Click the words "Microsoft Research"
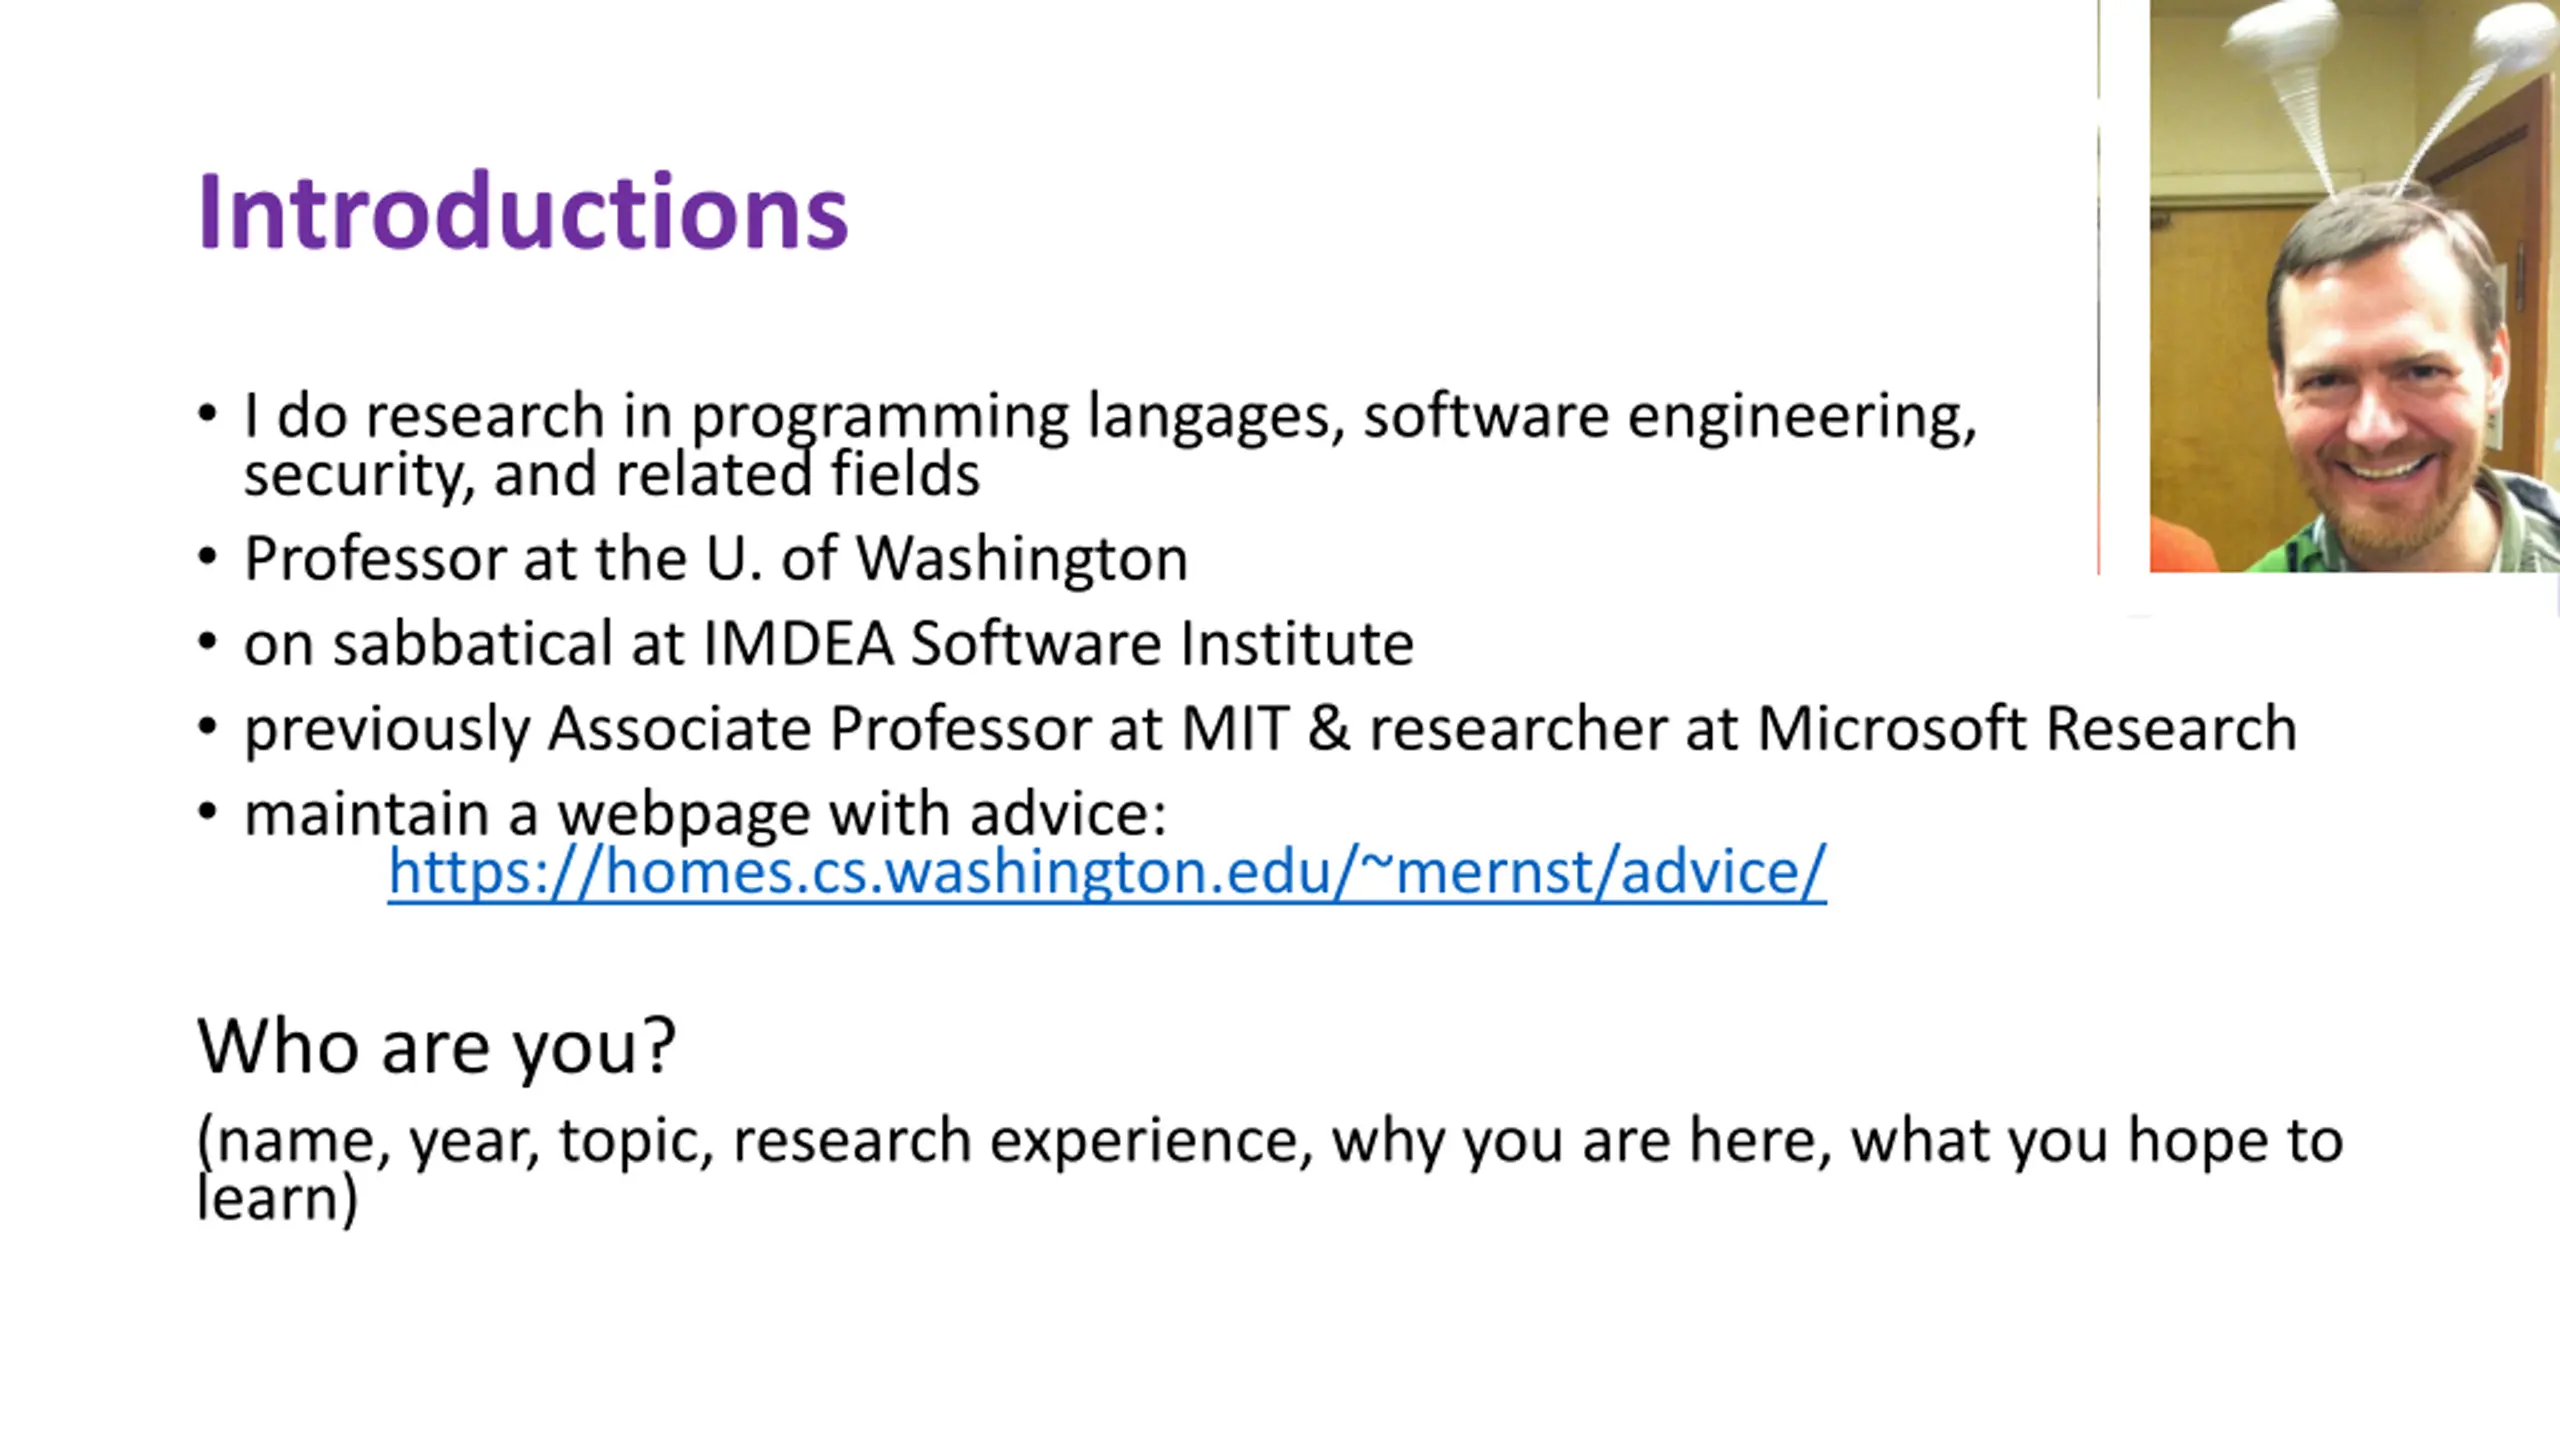This screenshot has height=1440, width=2560. [x=2027, y=728]
